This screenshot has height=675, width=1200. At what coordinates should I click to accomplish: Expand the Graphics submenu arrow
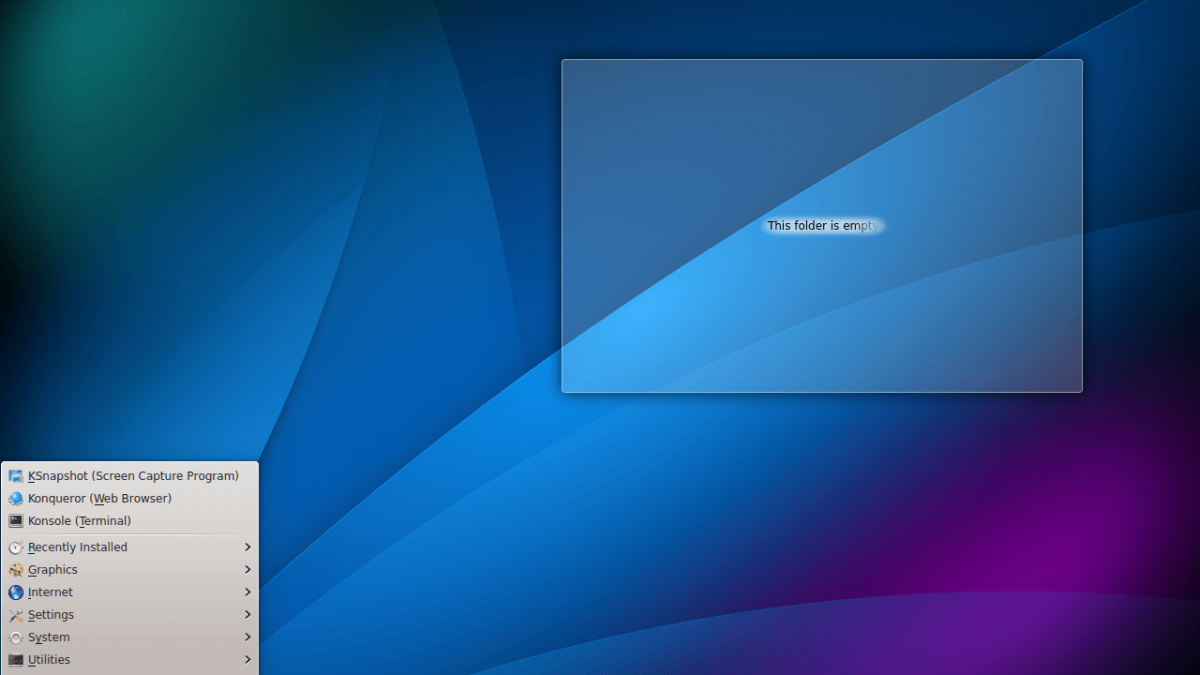coord(247,570)
